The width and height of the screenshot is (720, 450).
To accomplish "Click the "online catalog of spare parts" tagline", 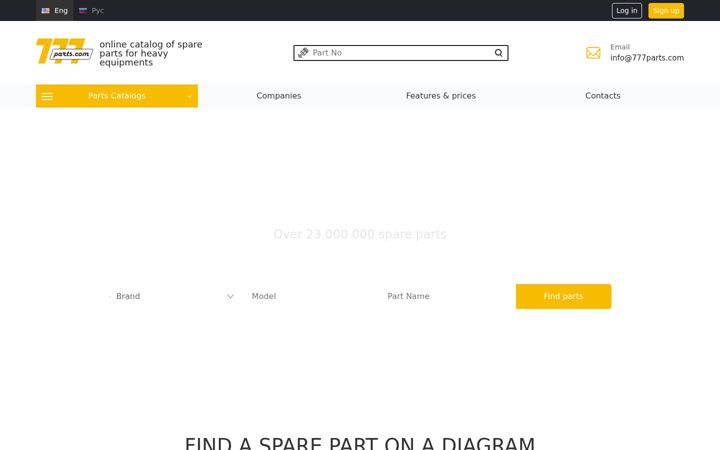I will [x=151, y=53].
